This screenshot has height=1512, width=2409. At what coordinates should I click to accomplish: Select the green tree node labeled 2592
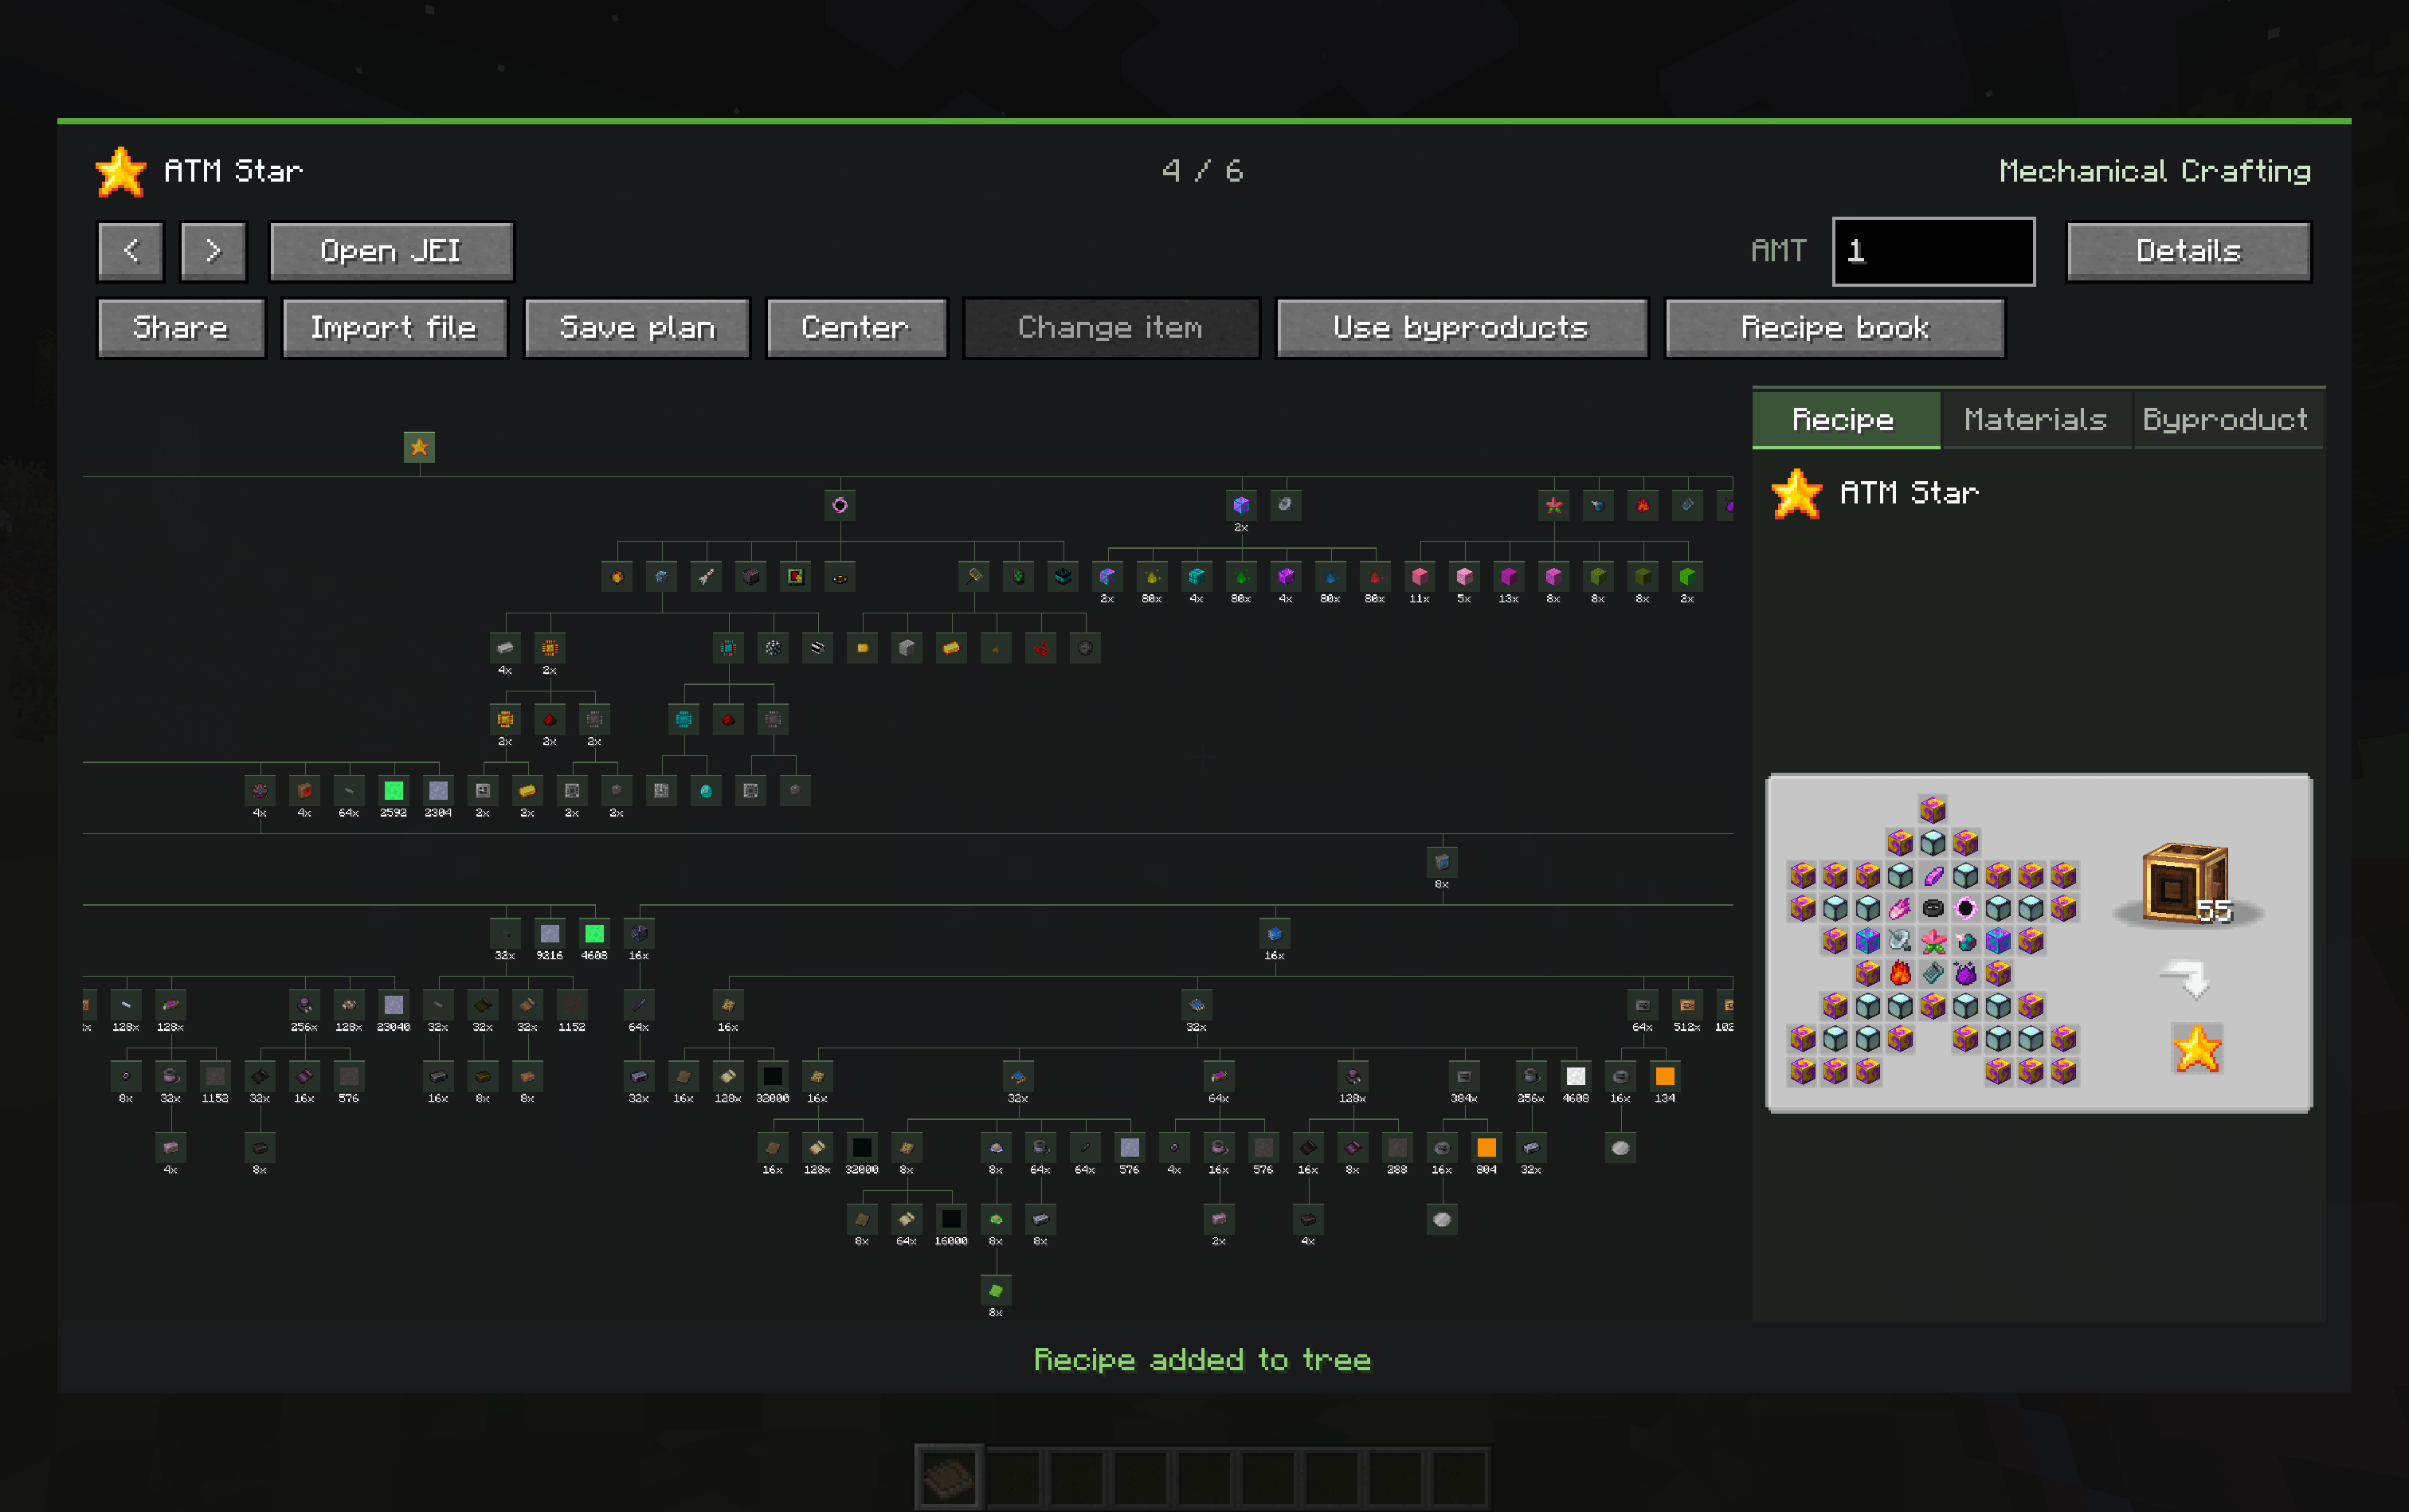(x=394, y=791)
